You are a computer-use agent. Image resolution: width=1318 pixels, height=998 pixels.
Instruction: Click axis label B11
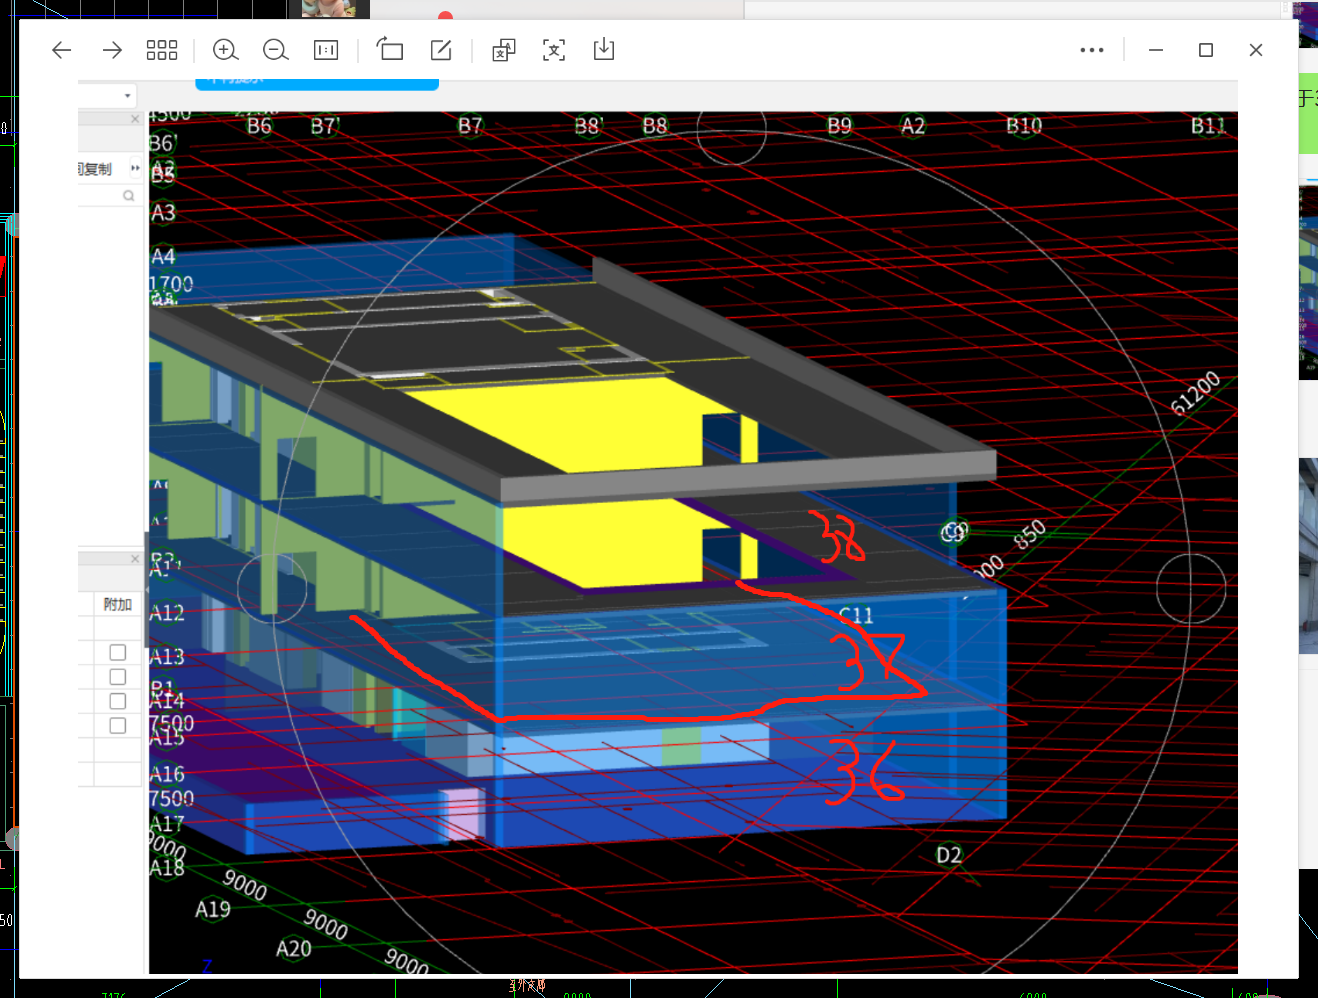coord(1208,126)
